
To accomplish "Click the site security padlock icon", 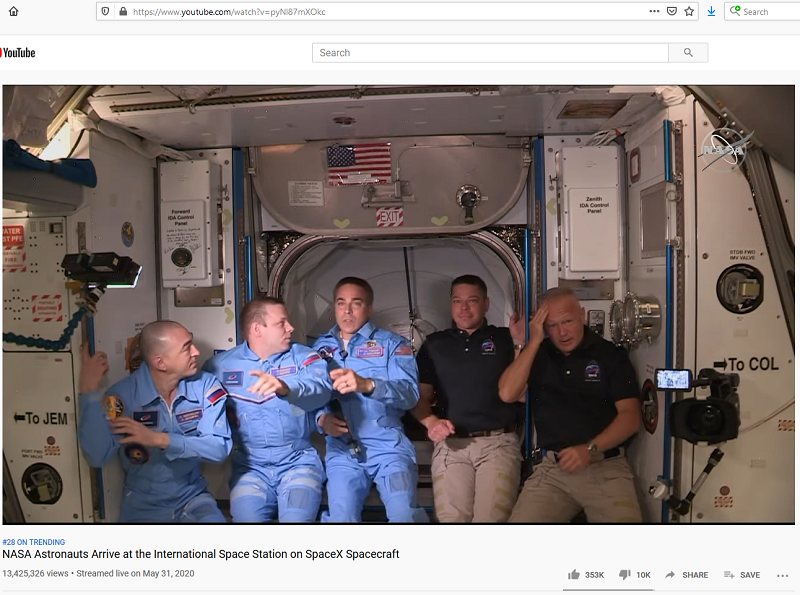I will point(123,11).
